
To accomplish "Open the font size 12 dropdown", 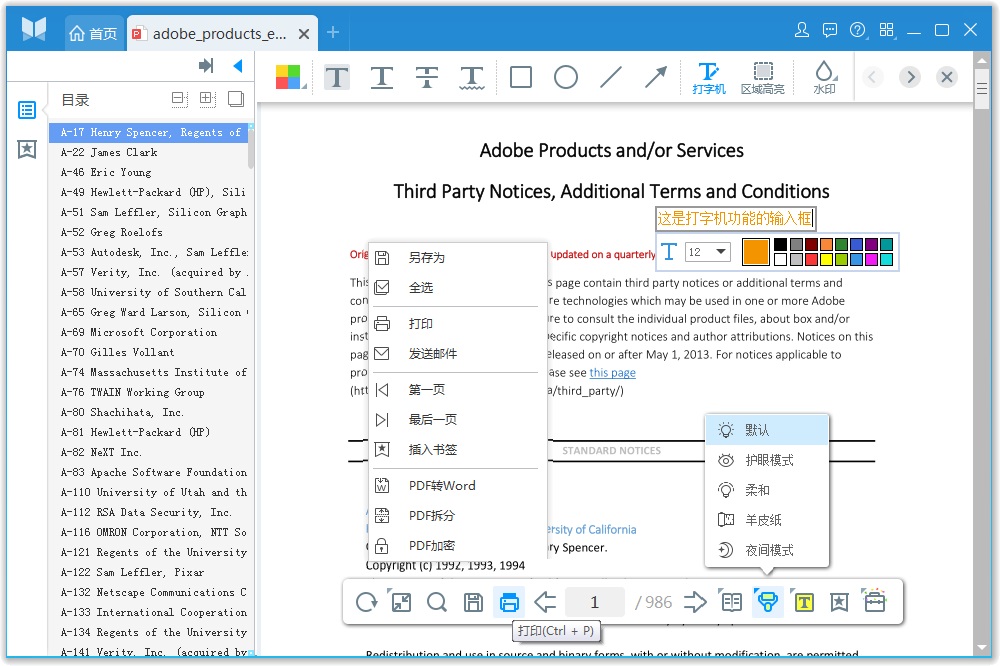I will coord(708,252).
